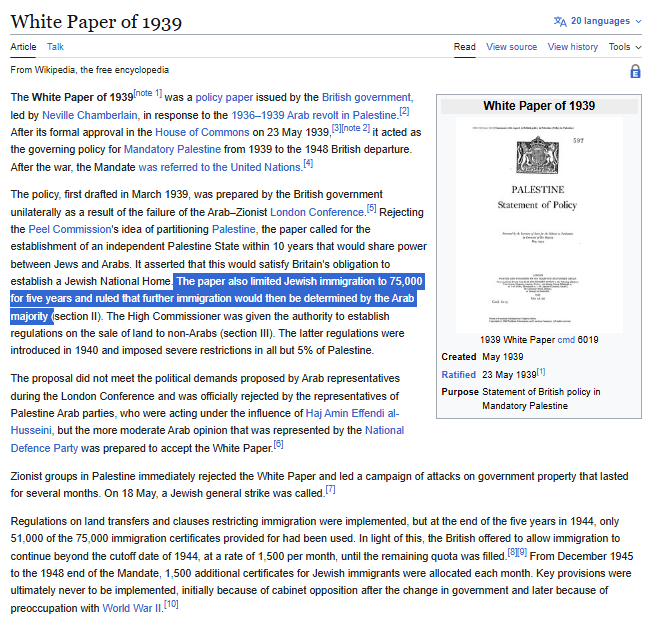Click the infobox title 'White Paper of 1939'
The width and height of the screenshot is (649, 621).
coord(539,106)
